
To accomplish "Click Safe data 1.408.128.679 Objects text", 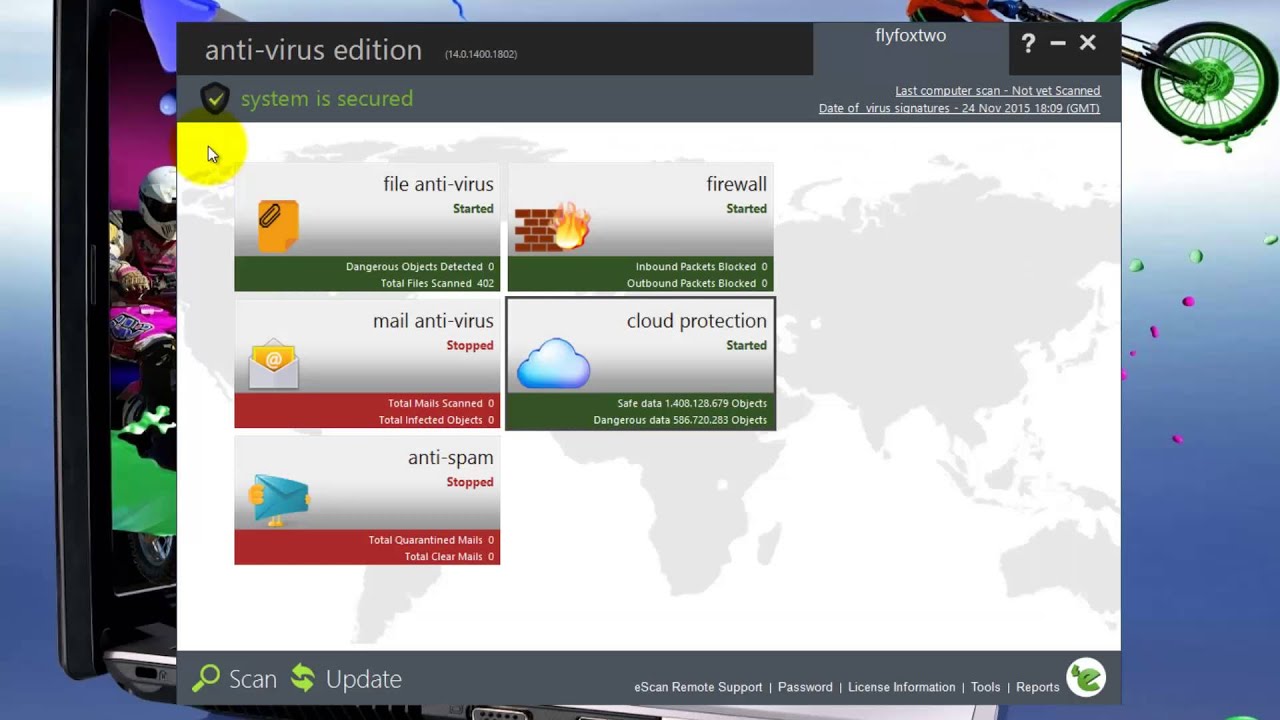I will (692, 404).
